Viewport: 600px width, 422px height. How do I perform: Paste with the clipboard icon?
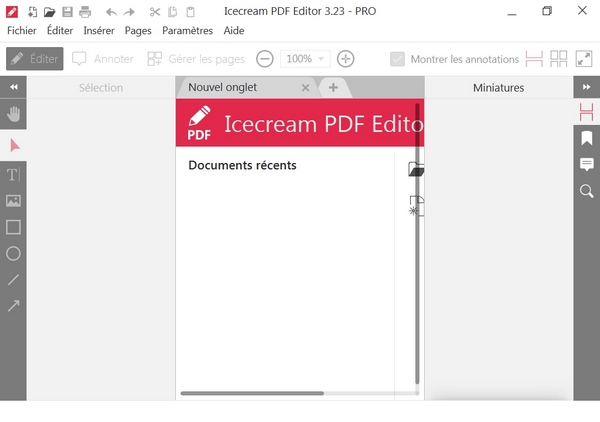tap(190, 12)
